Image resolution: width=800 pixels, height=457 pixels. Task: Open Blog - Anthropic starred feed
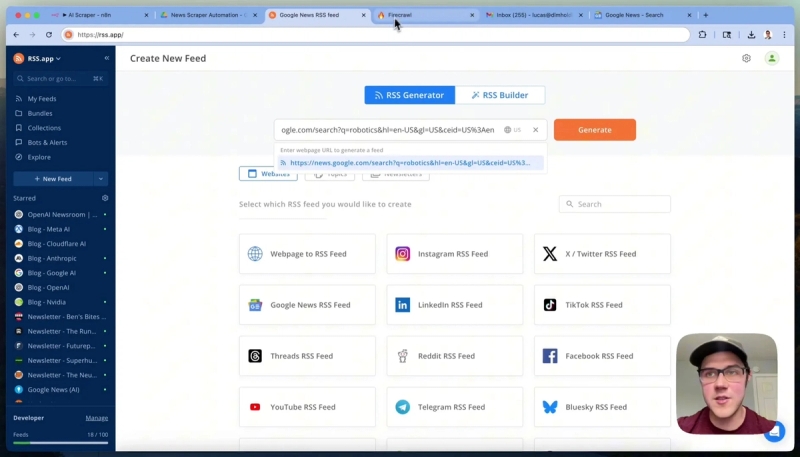coord(60,258)
